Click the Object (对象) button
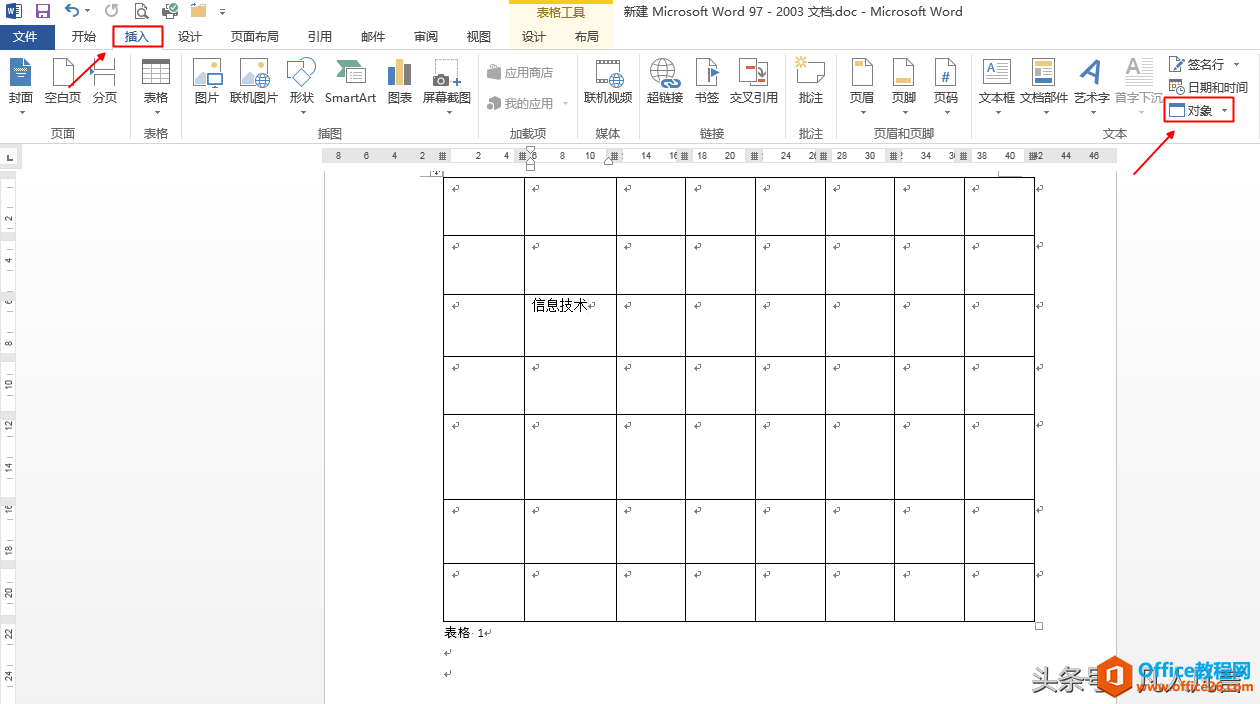 1191,111
